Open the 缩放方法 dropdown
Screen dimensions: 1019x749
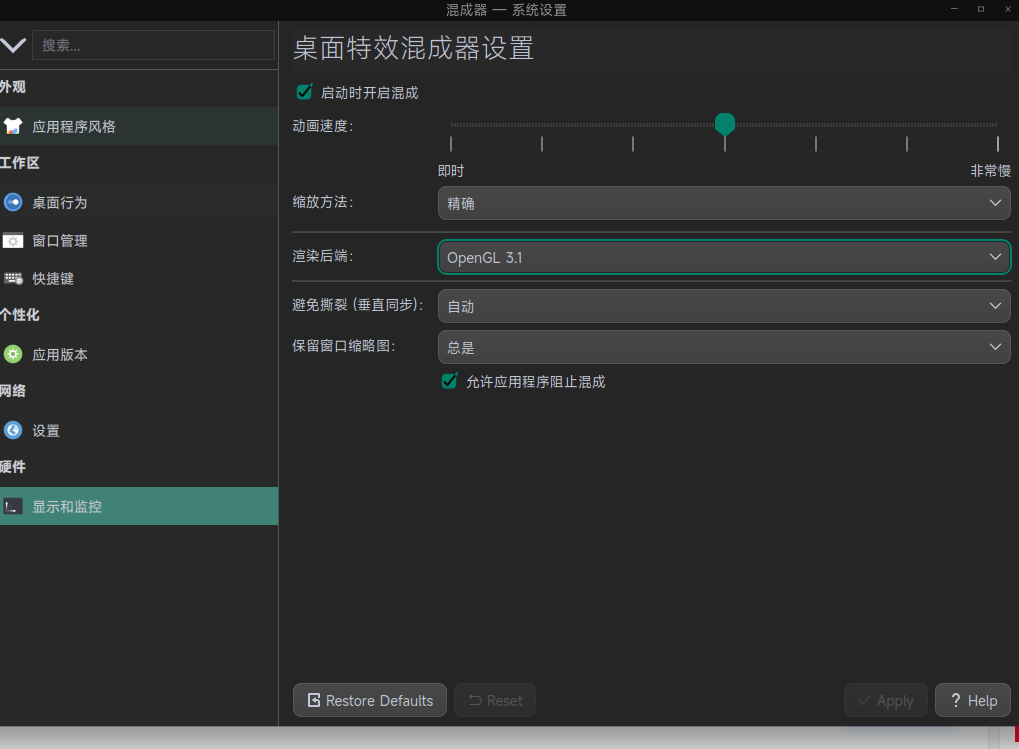(x=723, y=203)
